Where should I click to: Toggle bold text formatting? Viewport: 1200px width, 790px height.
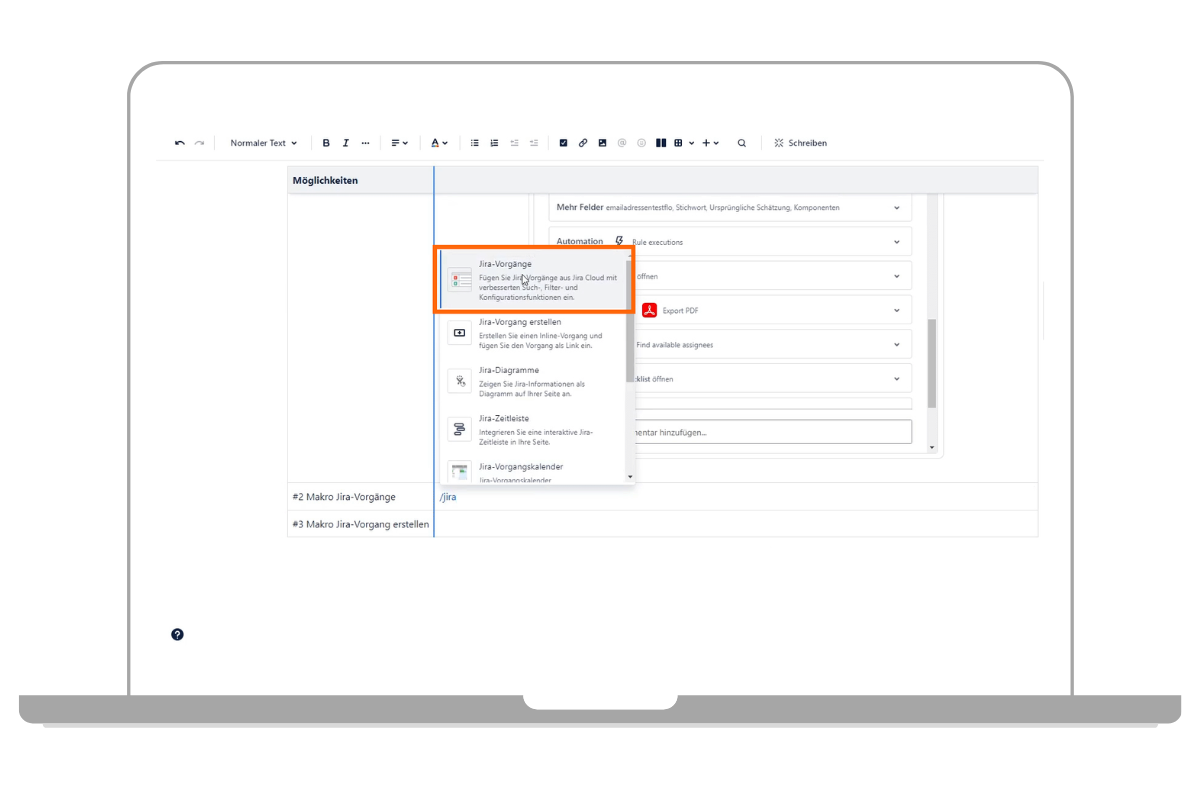click(x=326, y=143)
